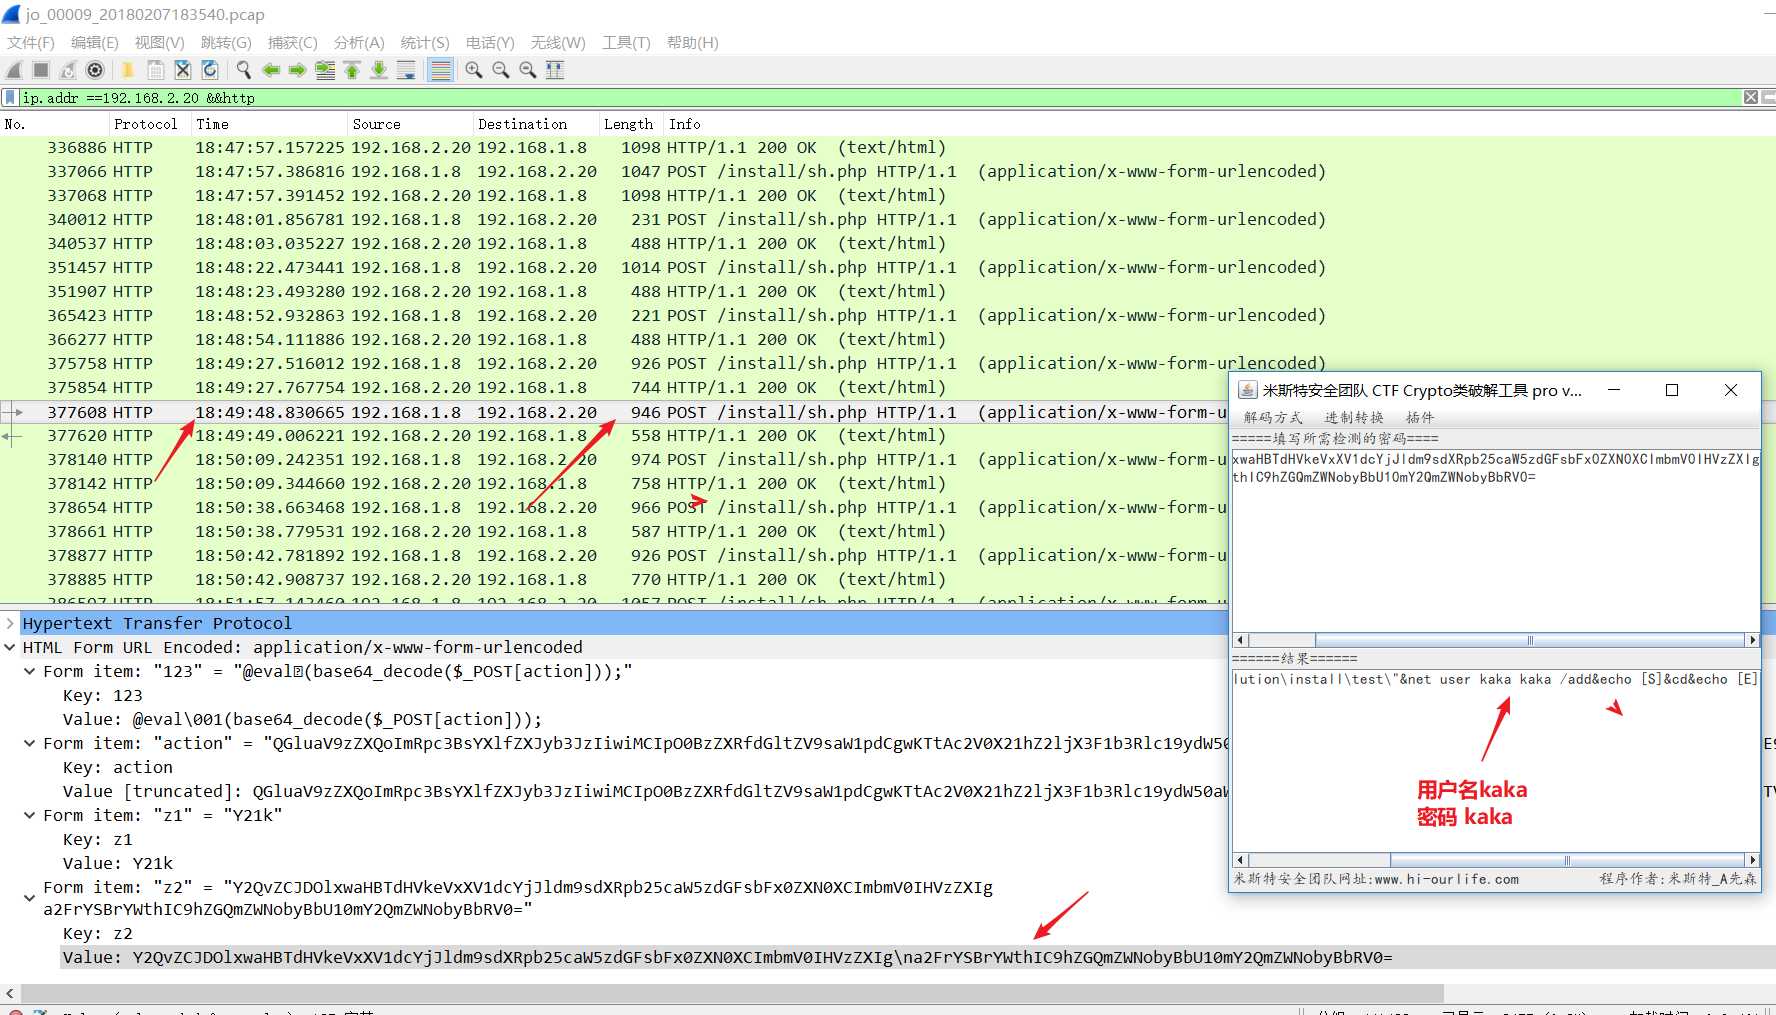
Task: Sort by Protocol column header
Action: tap(149, 124)
